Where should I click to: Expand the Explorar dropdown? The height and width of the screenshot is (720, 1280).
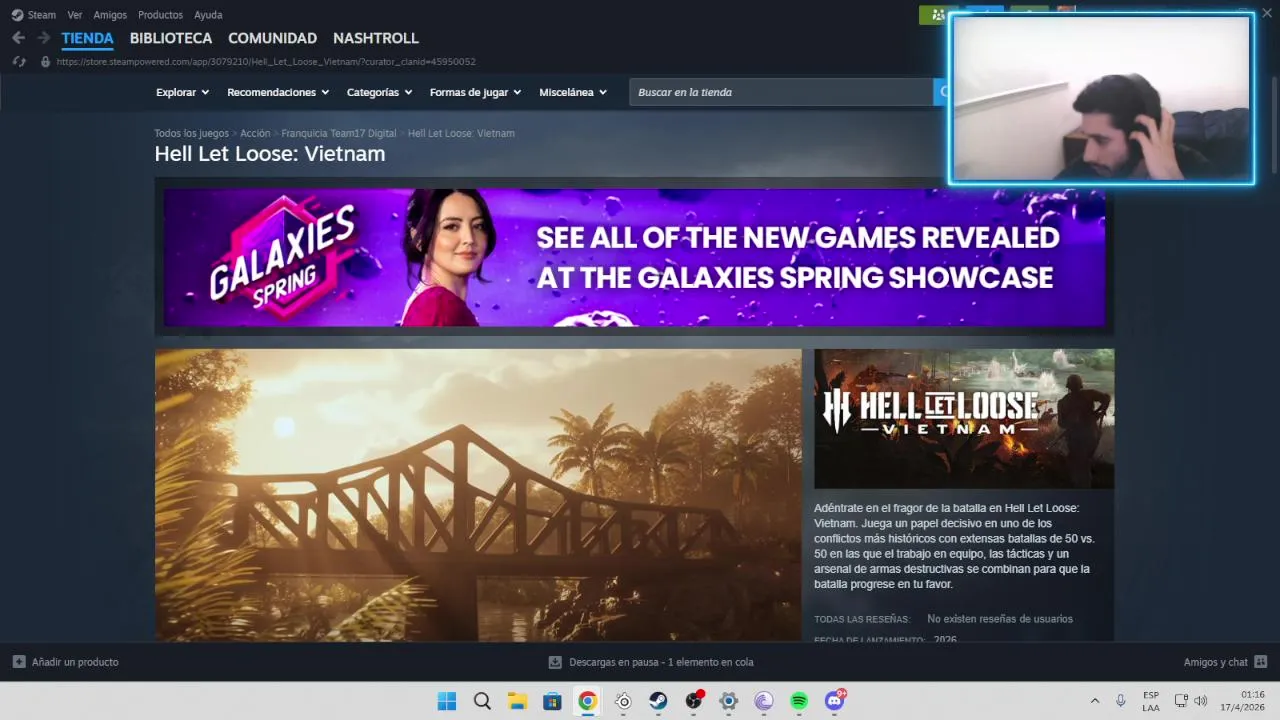click(x=182, y=92)
